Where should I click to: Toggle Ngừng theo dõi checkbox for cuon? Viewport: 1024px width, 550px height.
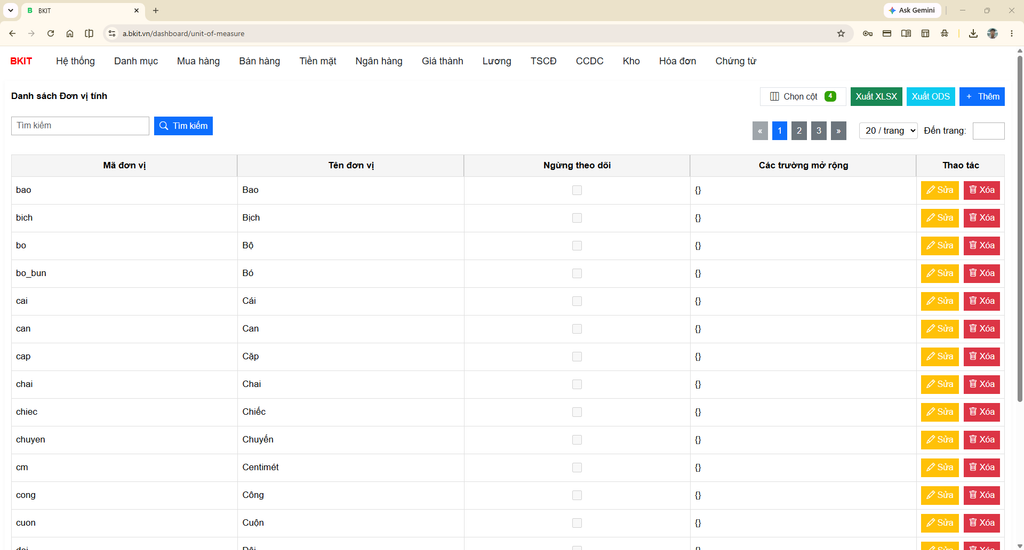point(577,523)
